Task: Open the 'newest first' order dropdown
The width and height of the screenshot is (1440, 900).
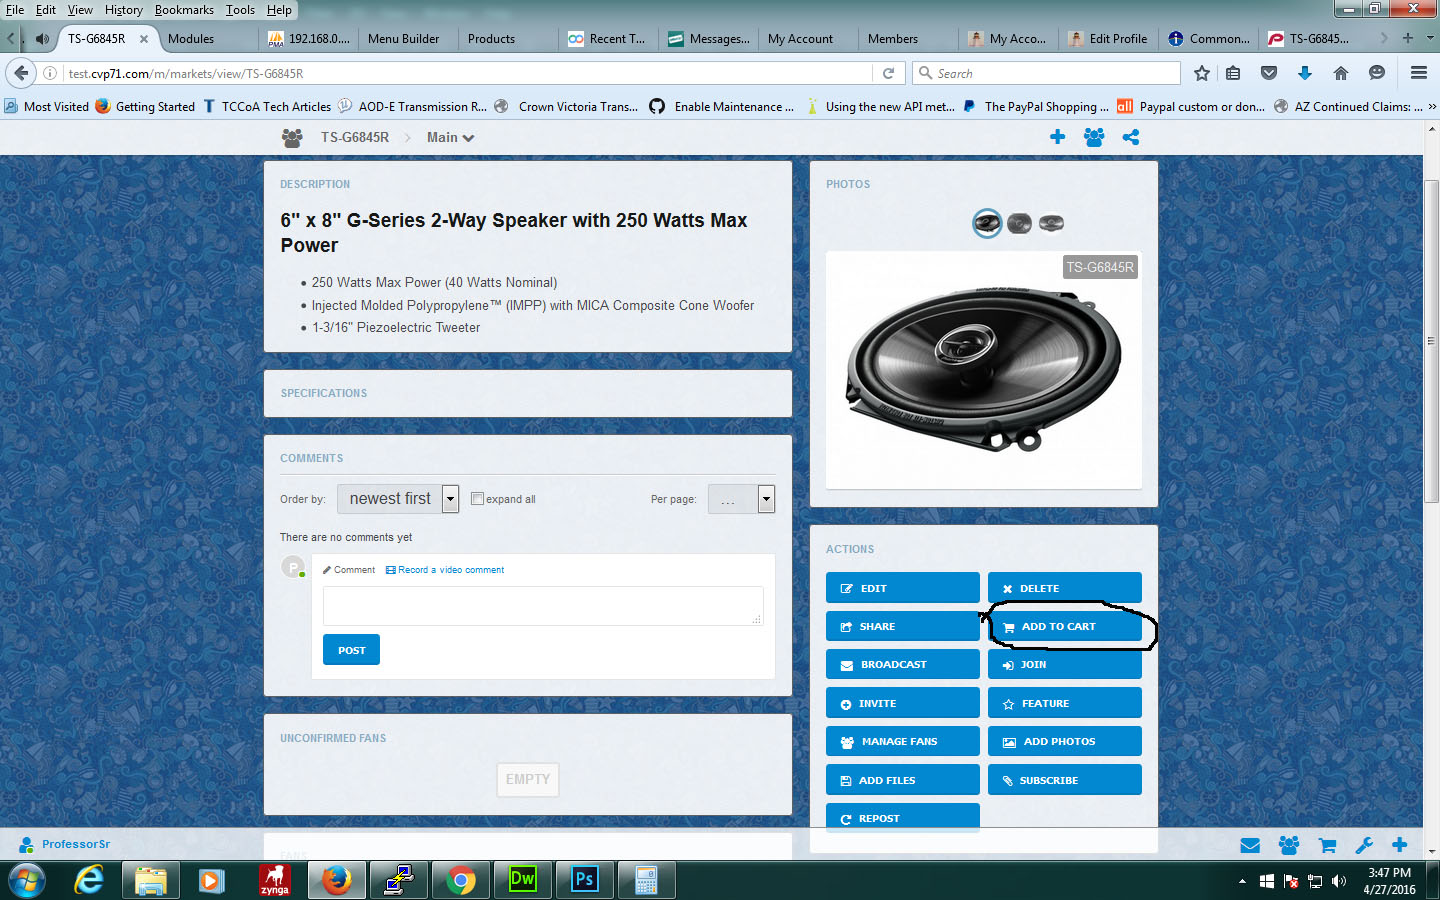Action: click(398, 498)
